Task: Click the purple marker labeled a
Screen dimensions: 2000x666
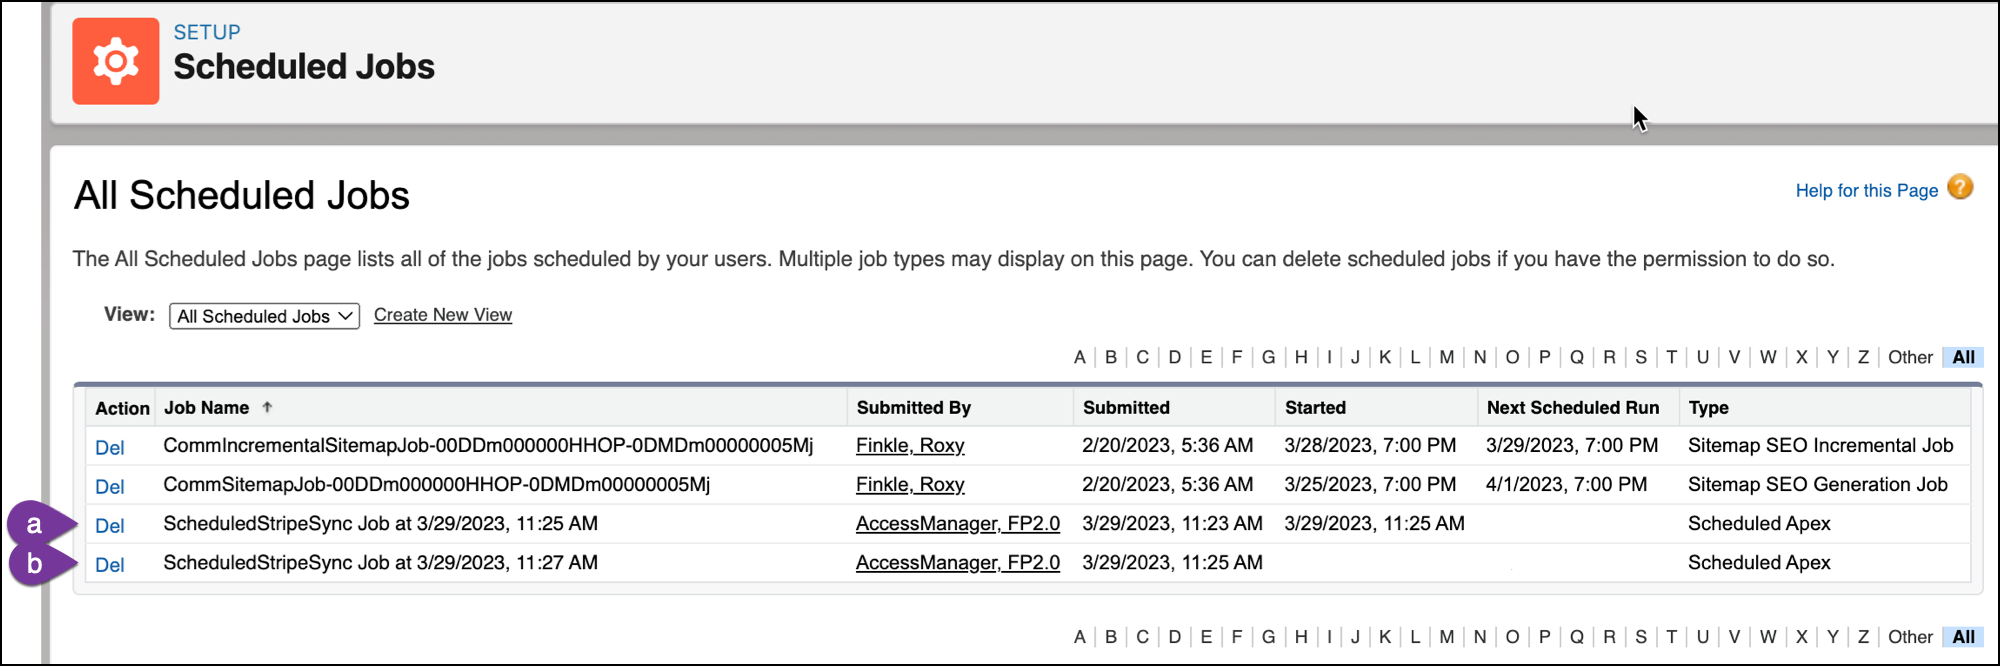Action: [x=36, y=524]
